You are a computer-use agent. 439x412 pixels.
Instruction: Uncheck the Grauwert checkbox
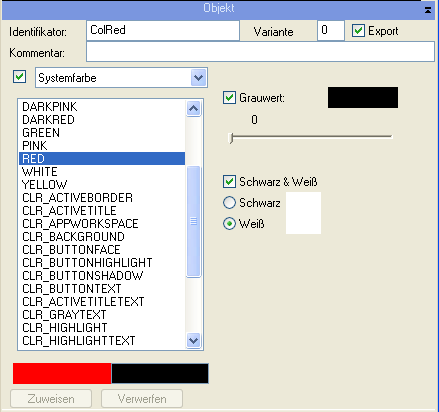click(x=229, y=98)
